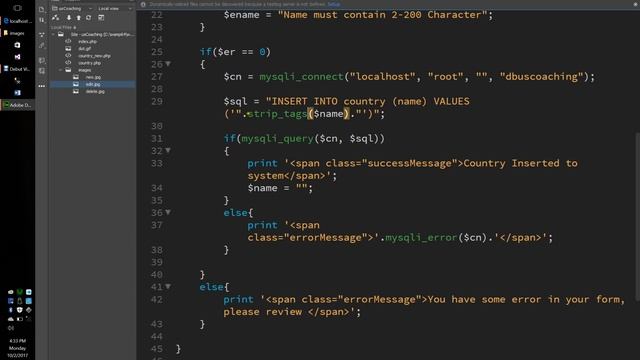
Task: Click the system clock showing 4:33 PM
Action: click(x=17, y=341)
